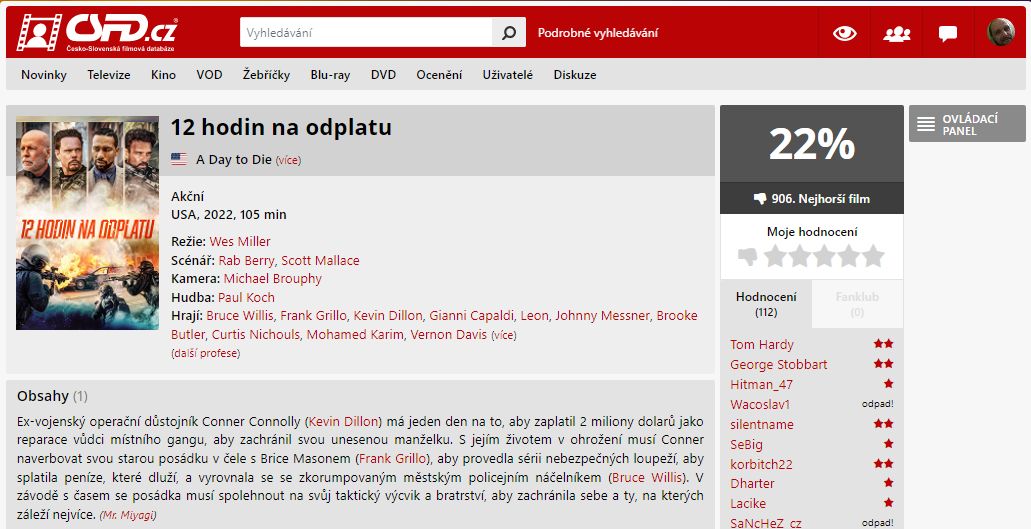
Task: Open director Wes Miller
Action: click(240, 242)
